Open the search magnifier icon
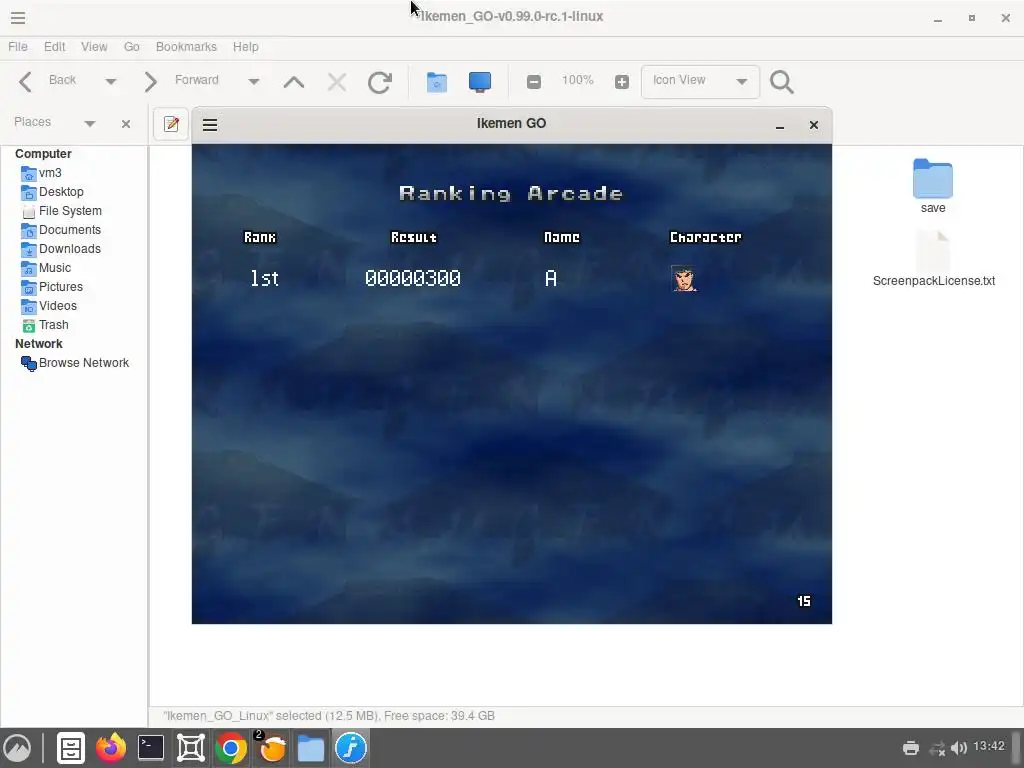 [782, 82]
